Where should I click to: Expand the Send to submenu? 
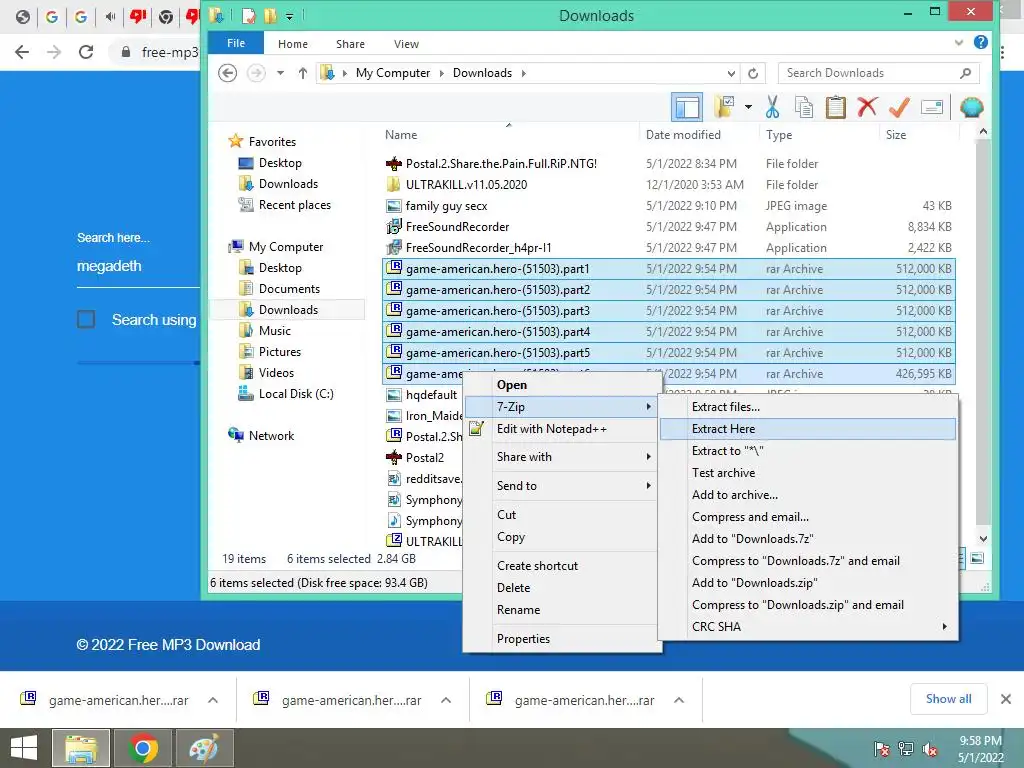[562, 486]
